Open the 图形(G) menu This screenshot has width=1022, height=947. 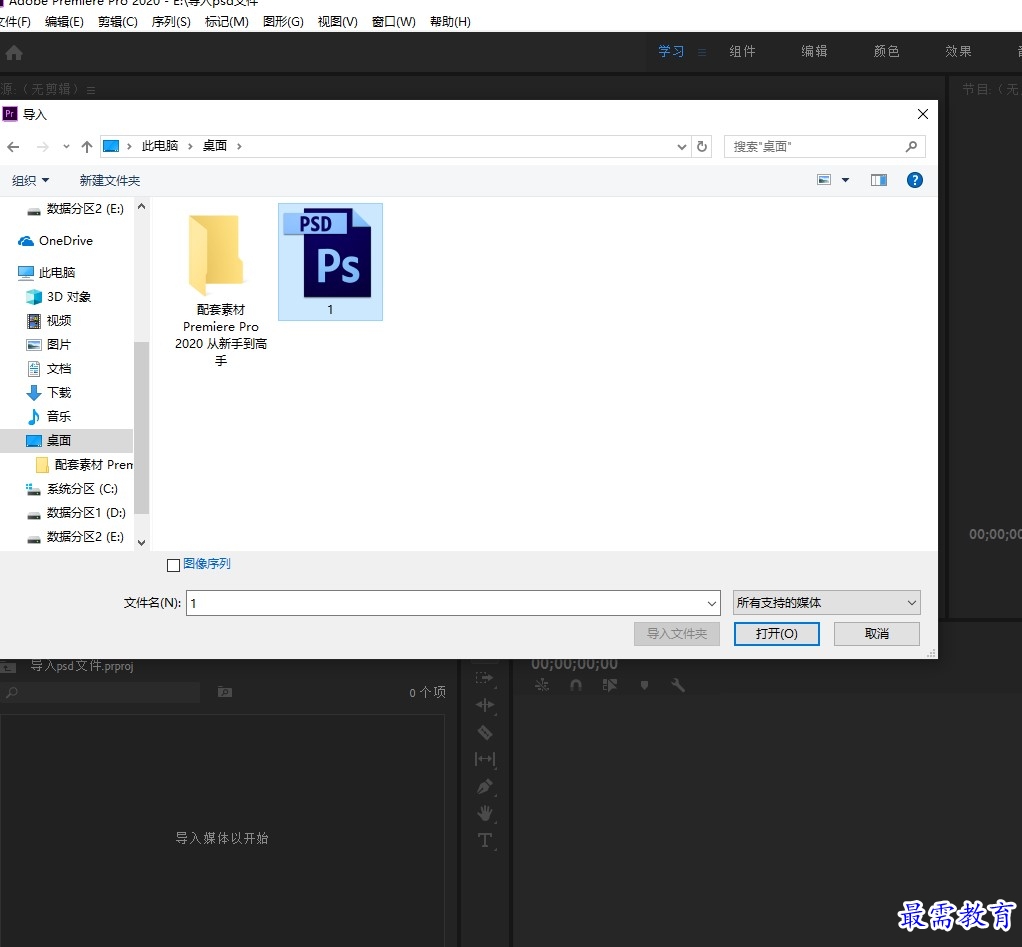[x=283, y=22]
